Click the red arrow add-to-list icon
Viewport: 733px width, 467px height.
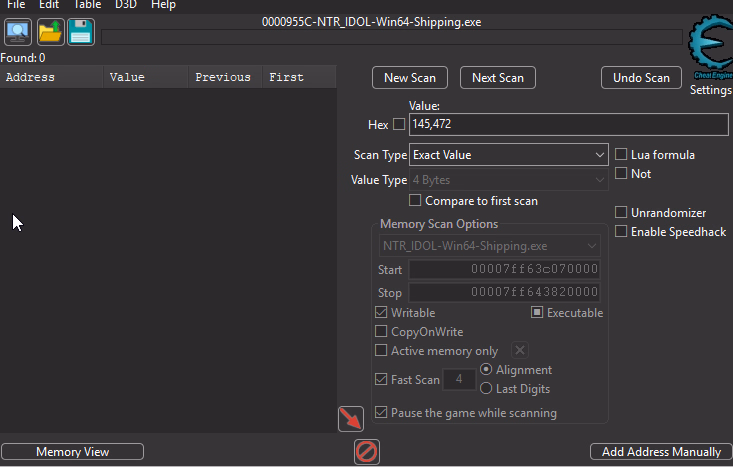point(351,419)
